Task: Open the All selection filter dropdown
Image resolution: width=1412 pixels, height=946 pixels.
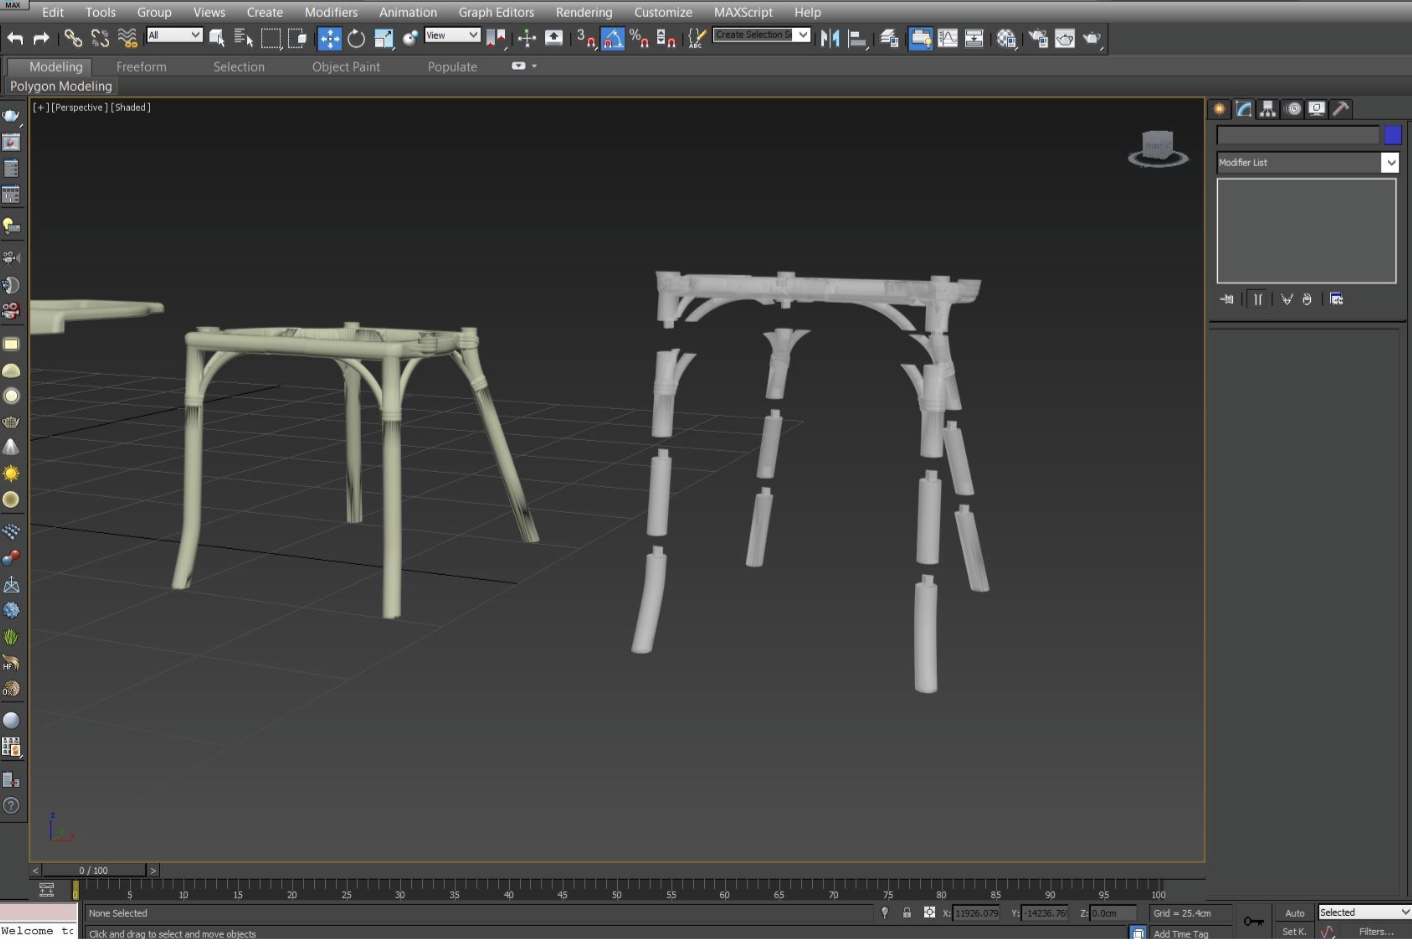Action: coord(174,35)
